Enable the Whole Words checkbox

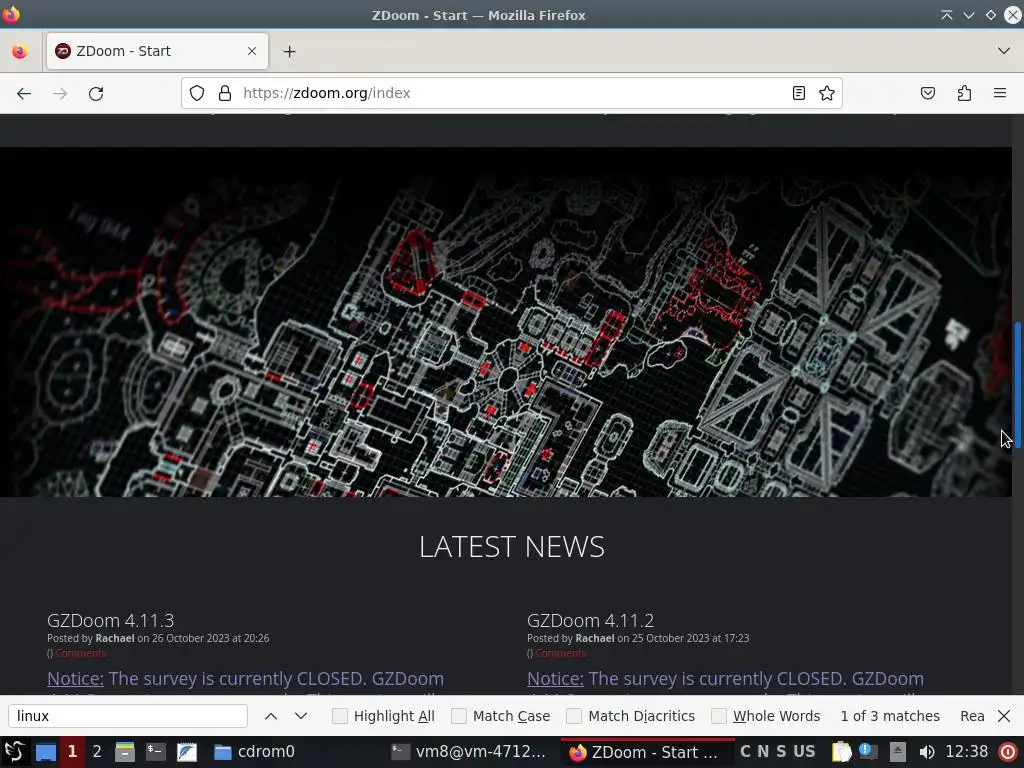tap(719, 716)
